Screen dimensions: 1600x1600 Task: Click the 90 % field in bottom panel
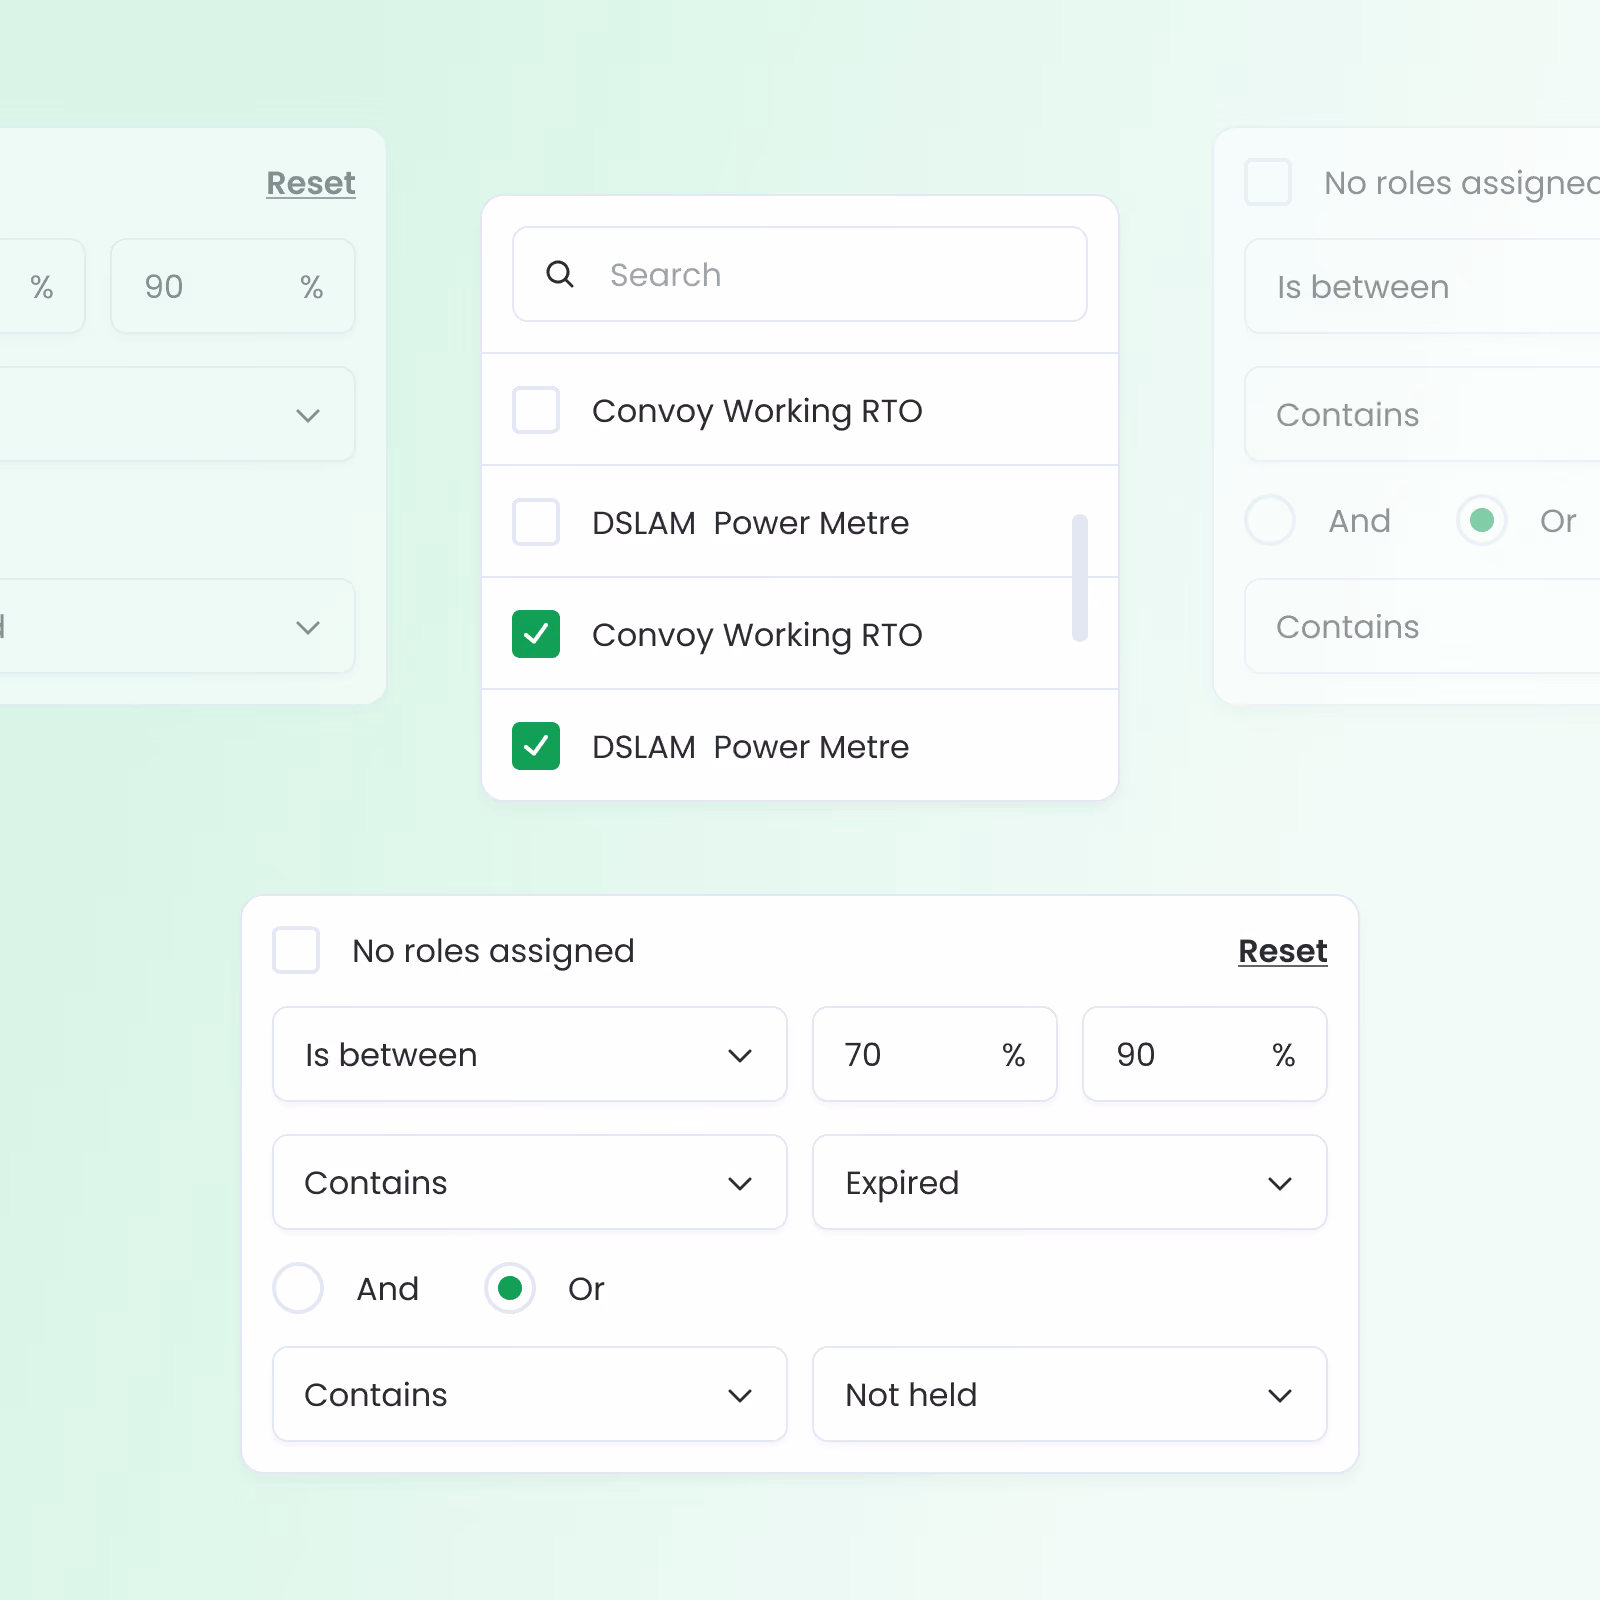[x=1205, y=1054]
